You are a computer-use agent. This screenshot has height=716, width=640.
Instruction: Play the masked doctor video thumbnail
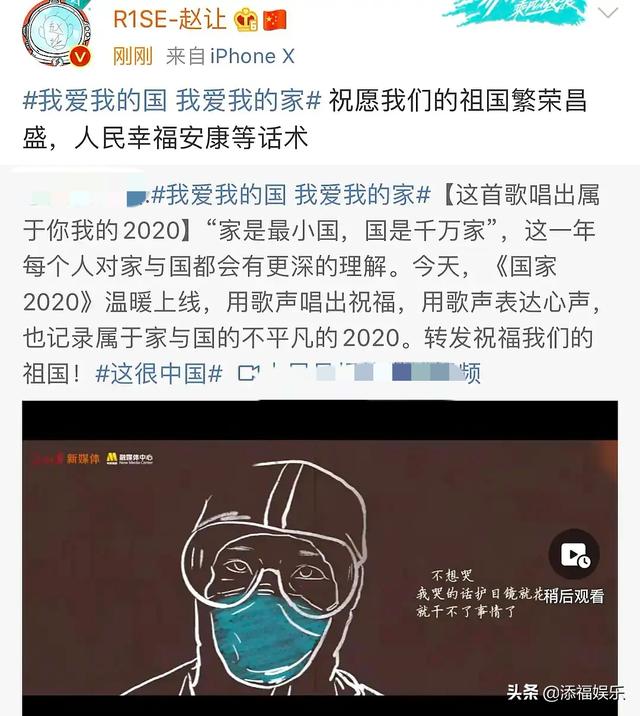coord(320,558)
